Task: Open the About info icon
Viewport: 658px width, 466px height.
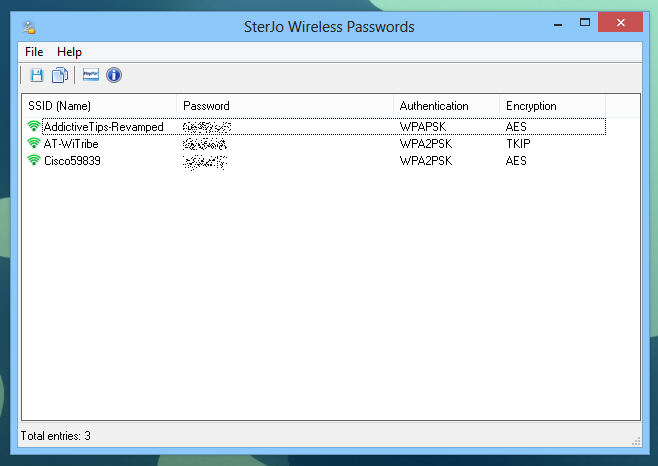Action: pyautogui.click(x=114, y=75)
